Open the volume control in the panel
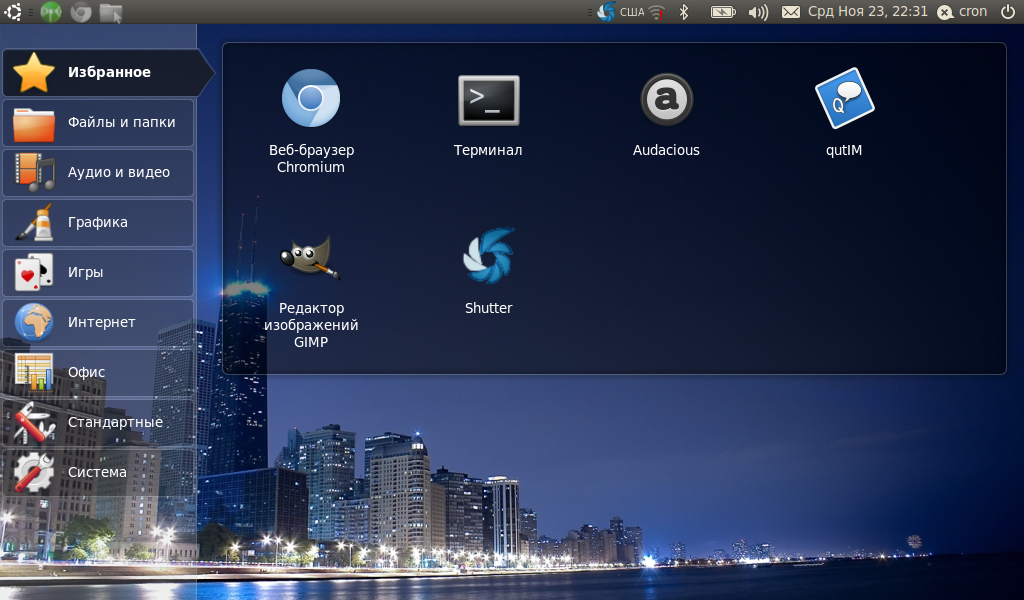Viewport: 1024px width, 600px height. pyautogui.click(x=758, y=12)
